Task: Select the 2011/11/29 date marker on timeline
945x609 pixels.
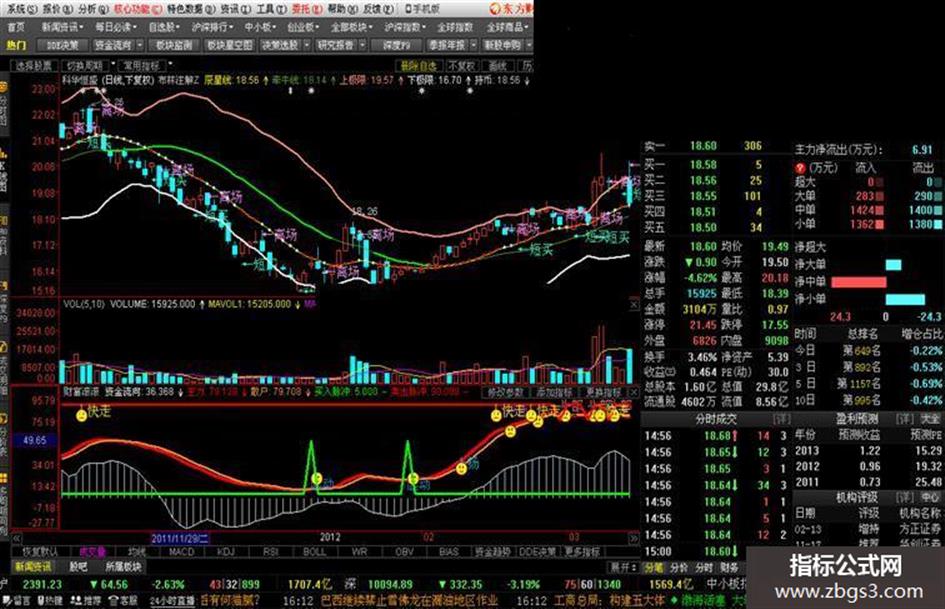Action: [180, 538]
